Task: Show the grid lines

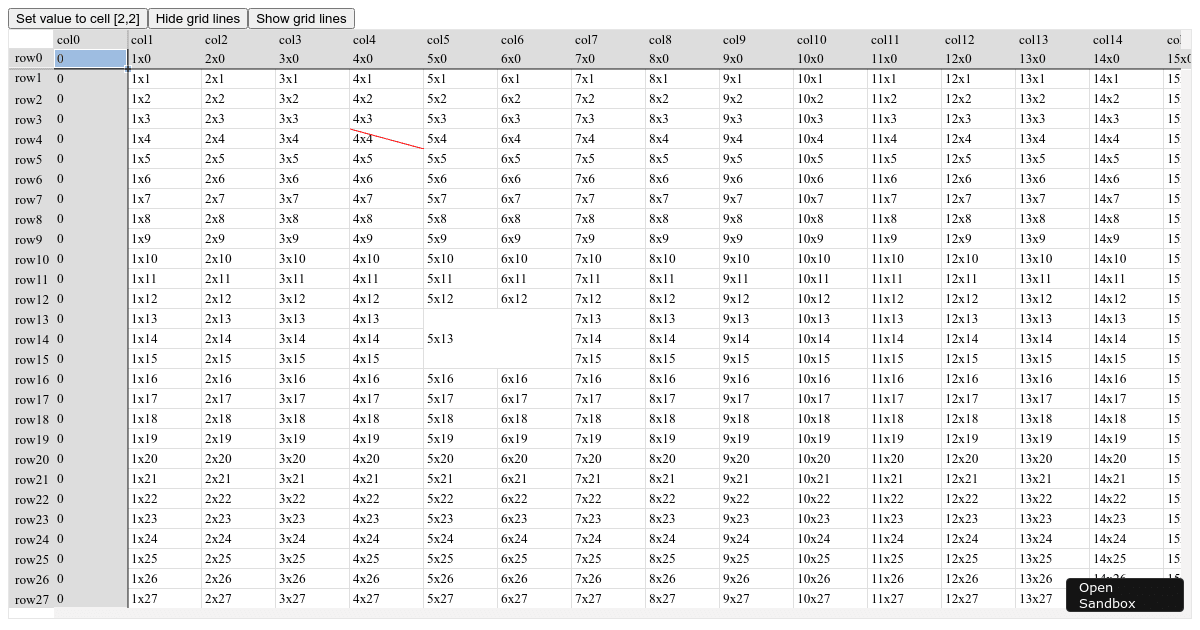Action: 301,19
